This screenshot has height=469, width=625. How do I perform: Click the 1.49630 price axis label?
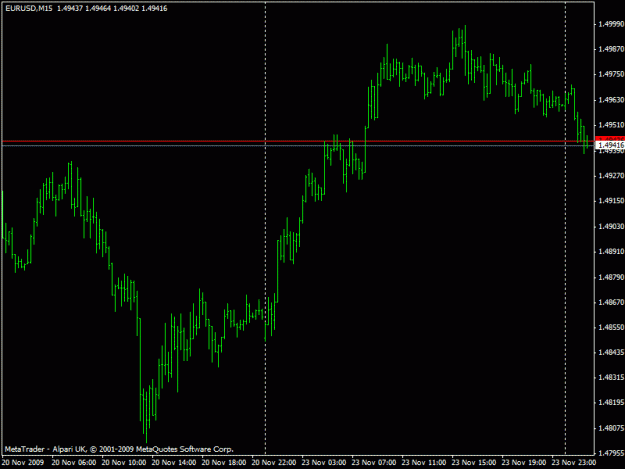tap(611, 100)
